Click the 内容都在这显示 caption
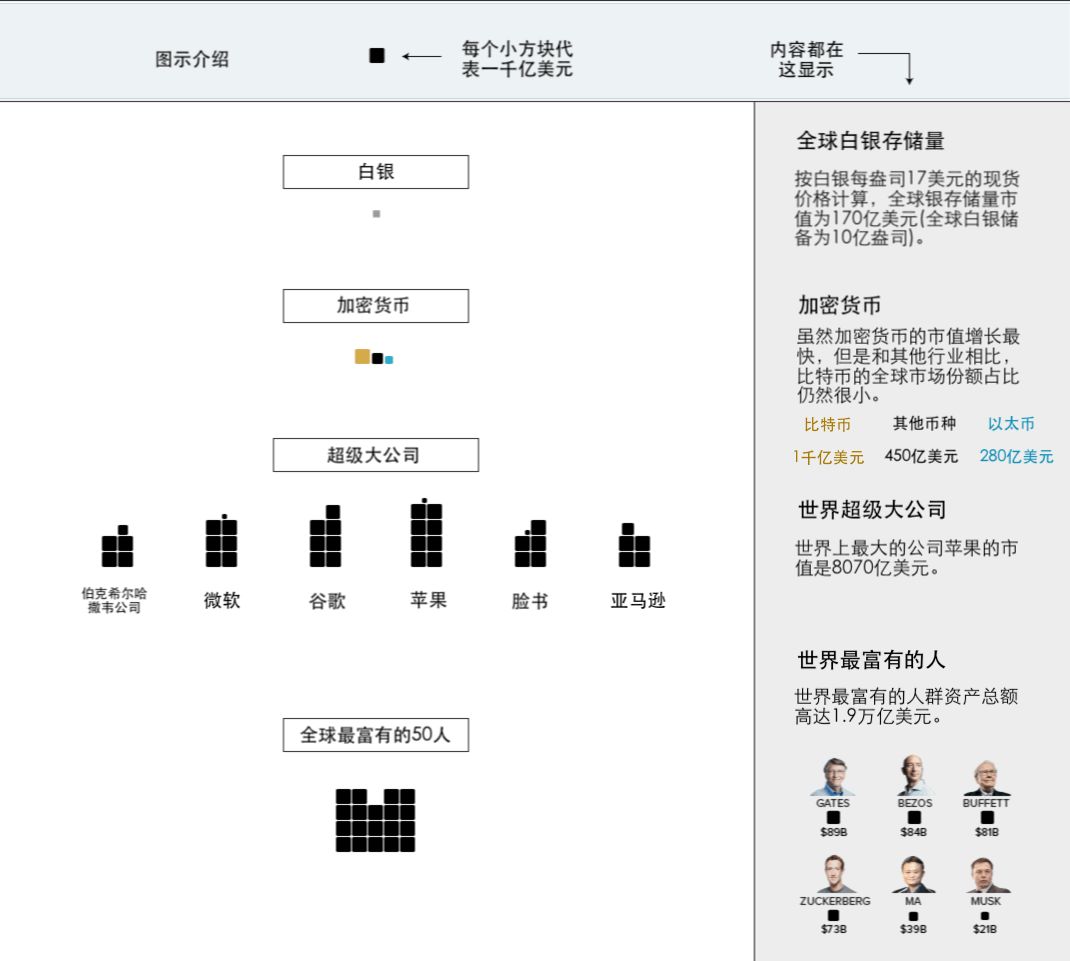The width and height of the screenshot is (1070, 961). click(x=807, y=59)
